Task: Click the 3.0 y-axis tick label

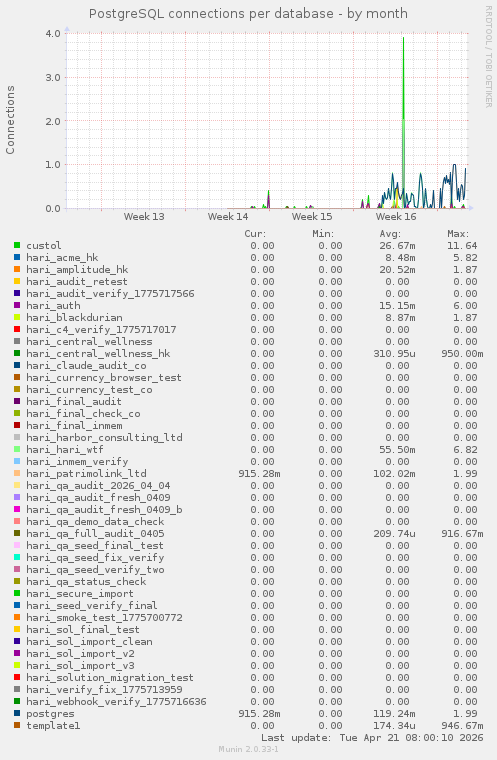Action: 53,78
